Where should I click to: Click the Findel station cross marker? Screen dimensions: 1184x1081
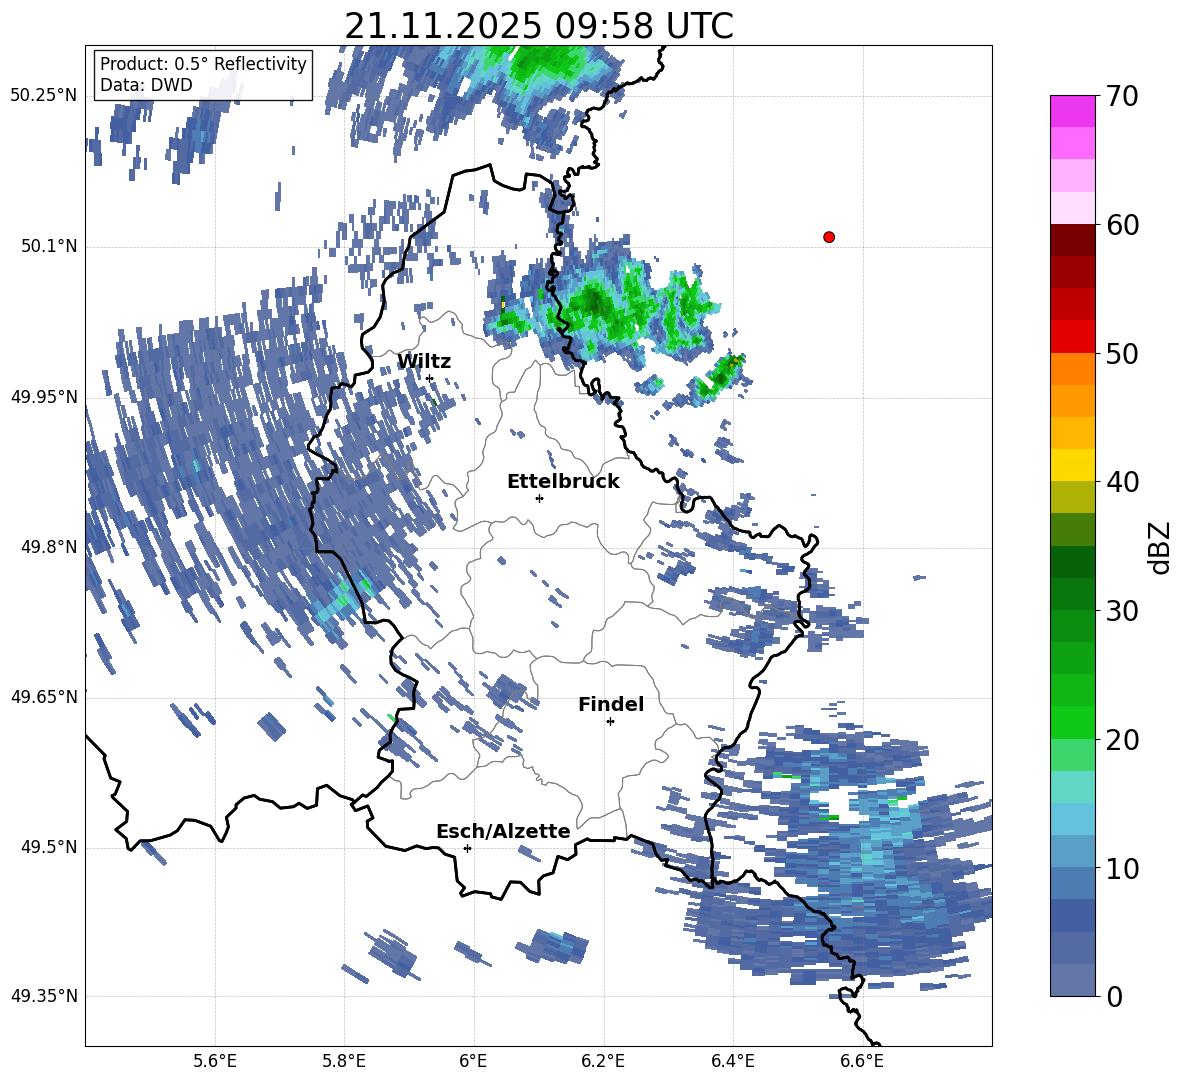tap(610, 722)
